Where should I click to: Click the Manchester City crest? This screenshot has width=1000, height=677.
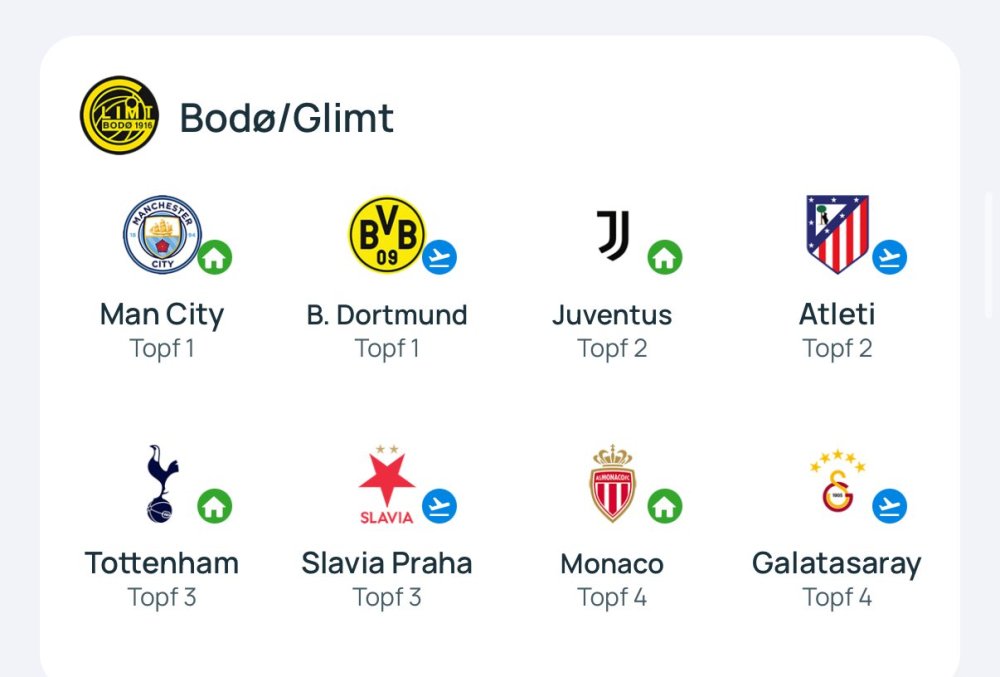pyautogui.click(x=162, y=234)
